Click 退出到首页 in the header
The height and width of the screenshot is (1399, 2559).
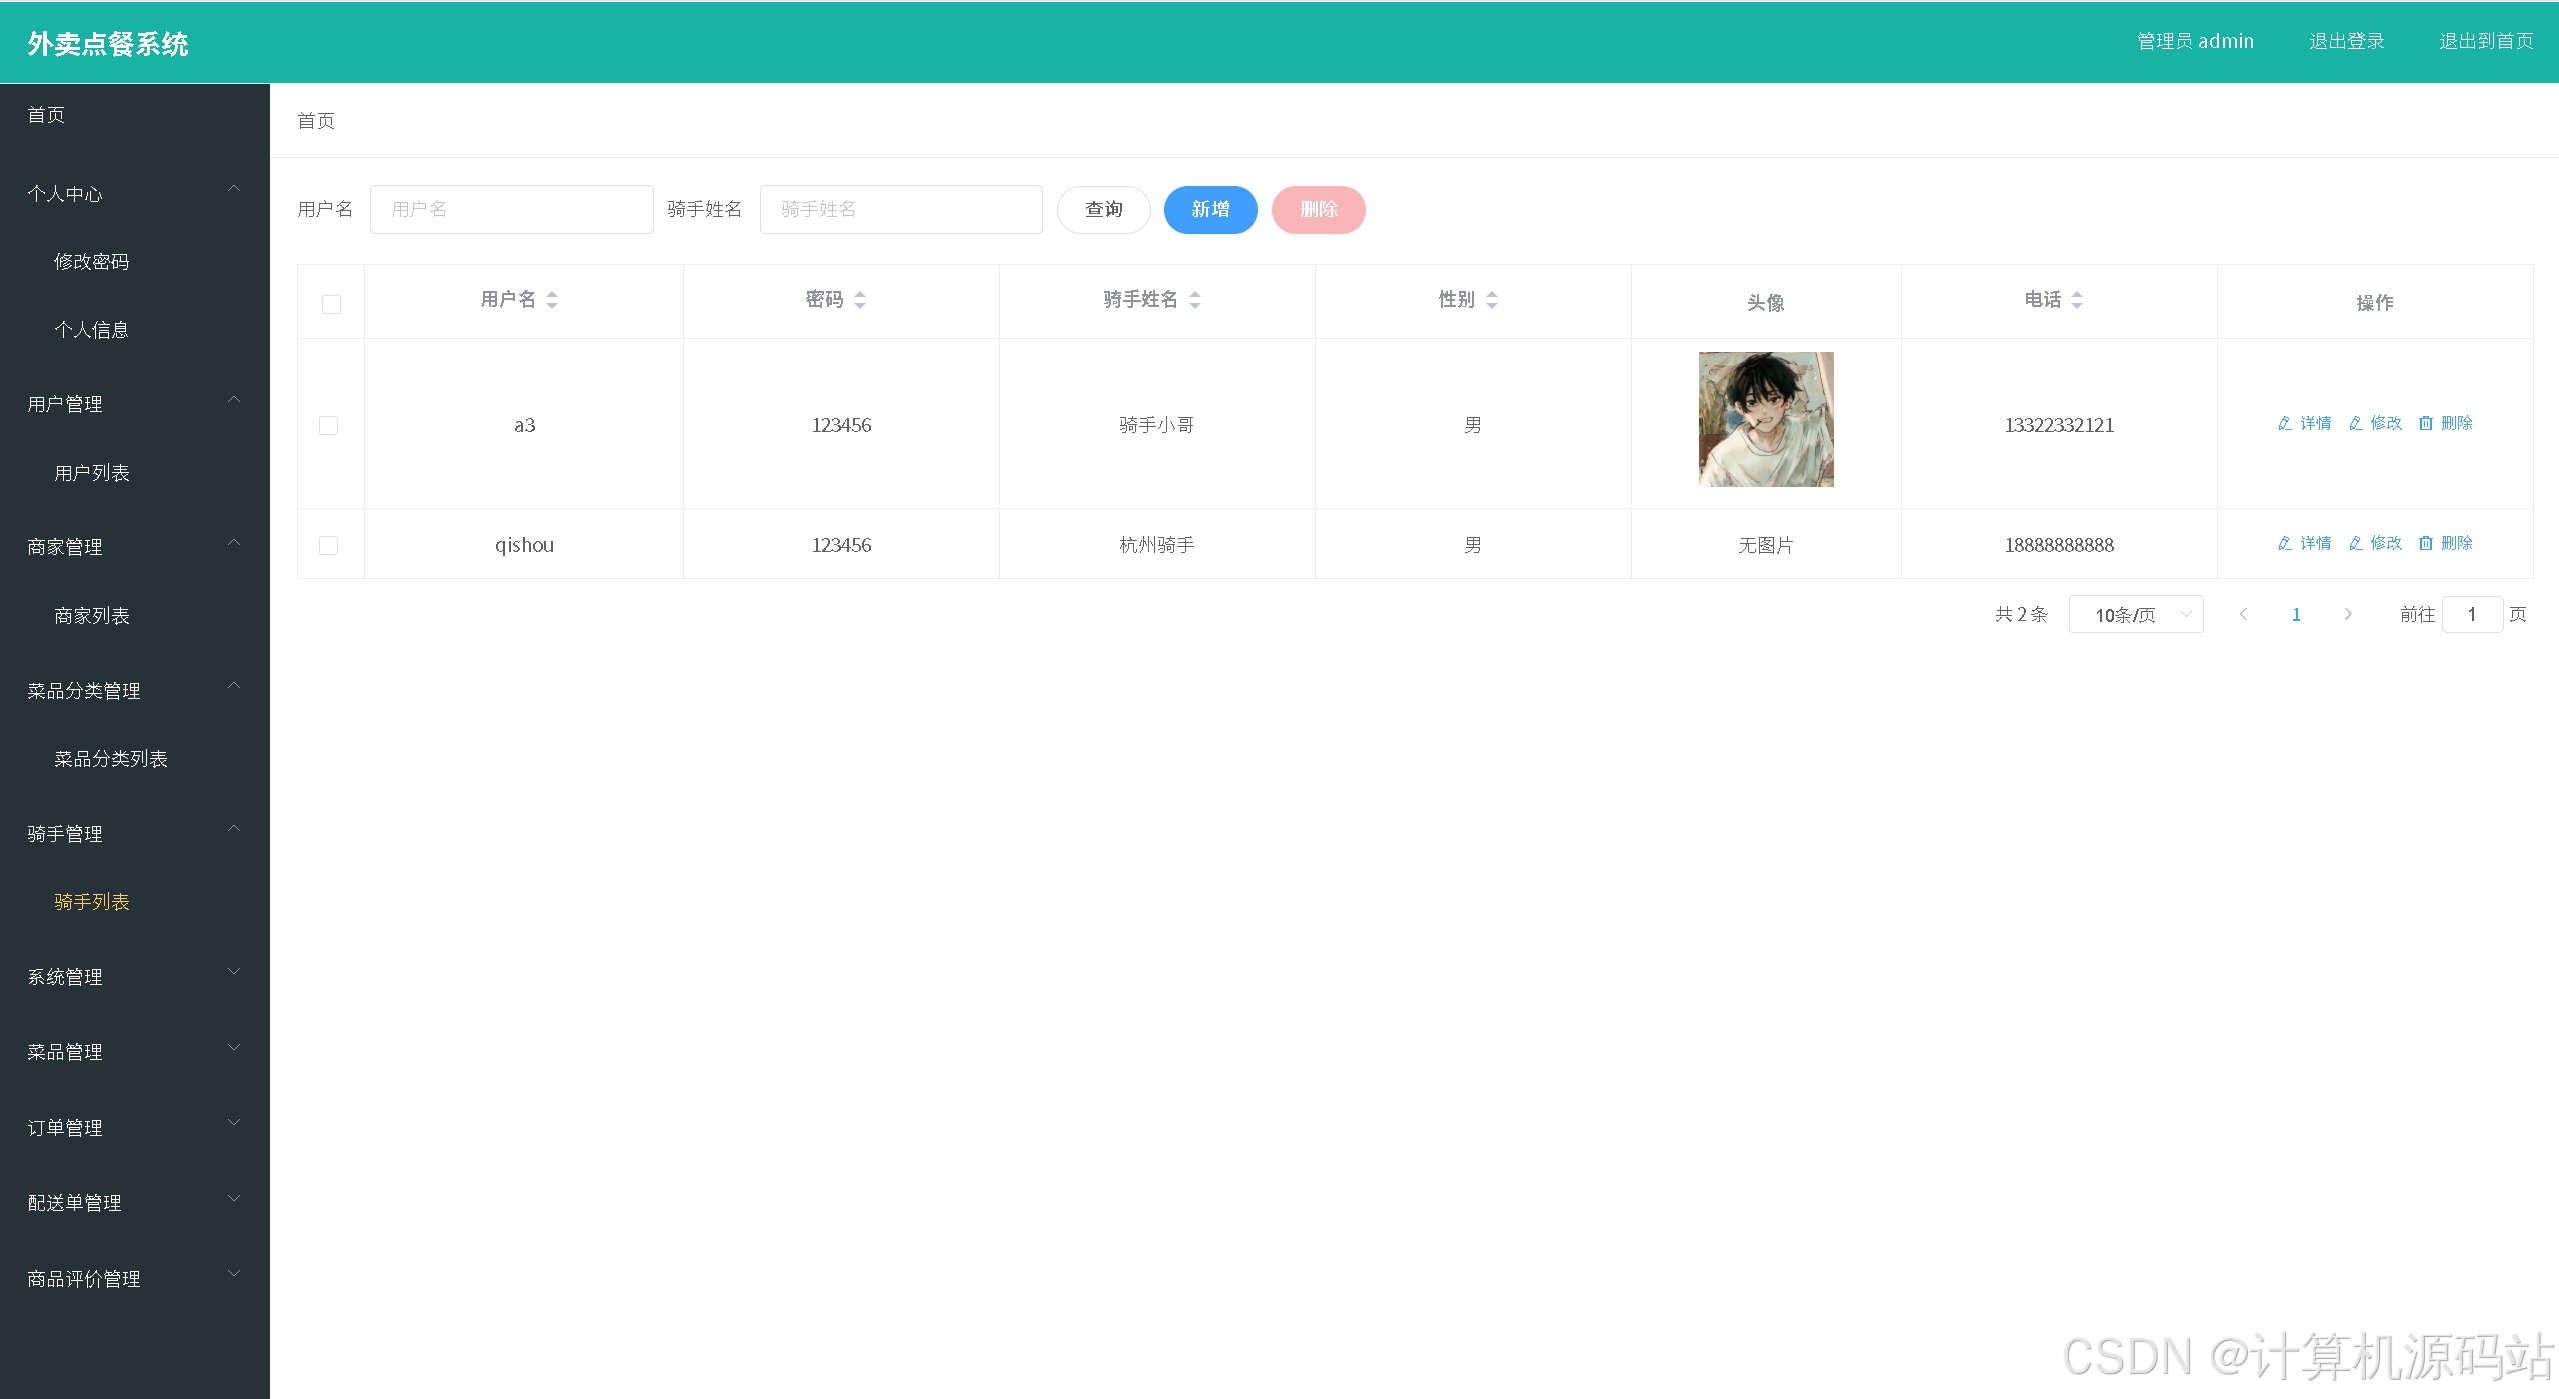[x=2485, y=41]
